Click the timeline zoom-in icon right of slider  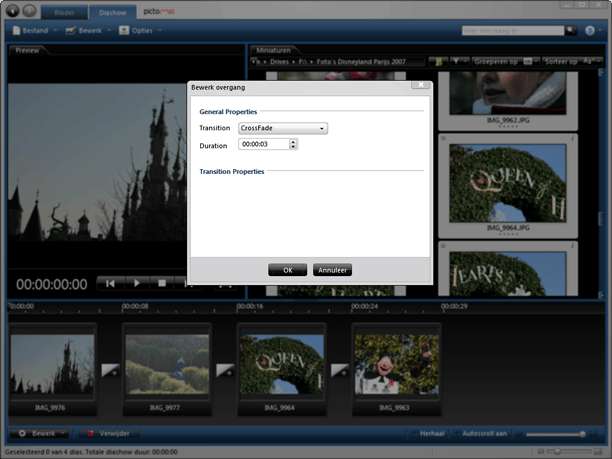(x=593, y=434)
